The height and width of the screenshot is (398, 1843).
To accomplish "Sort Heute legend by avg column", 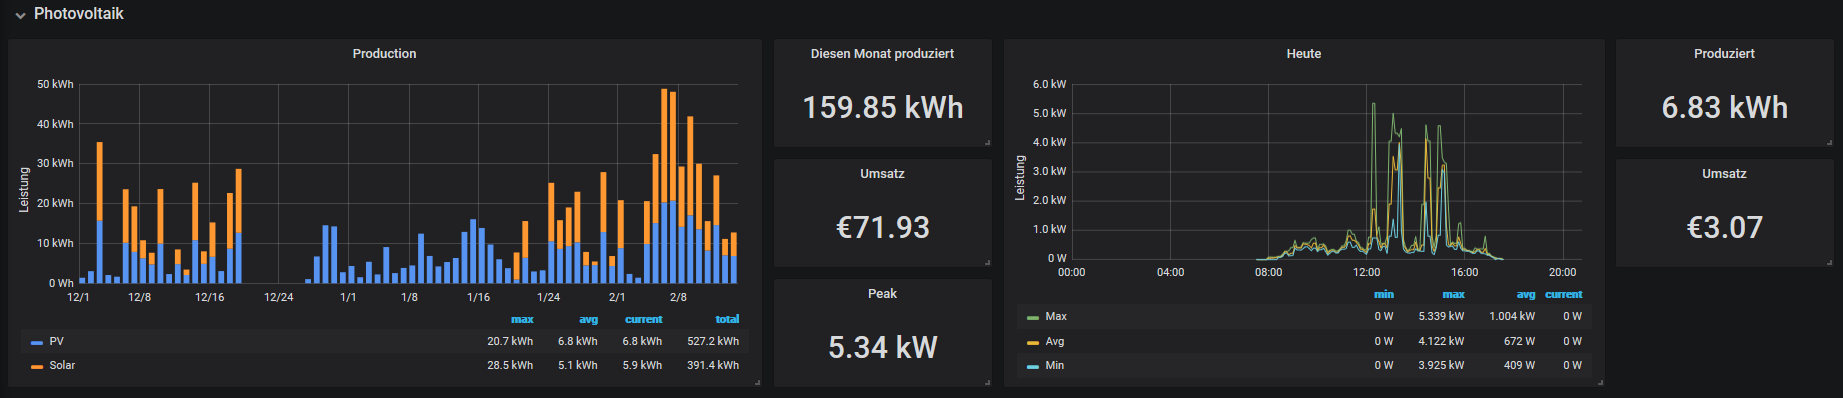I will (1526, 294).
